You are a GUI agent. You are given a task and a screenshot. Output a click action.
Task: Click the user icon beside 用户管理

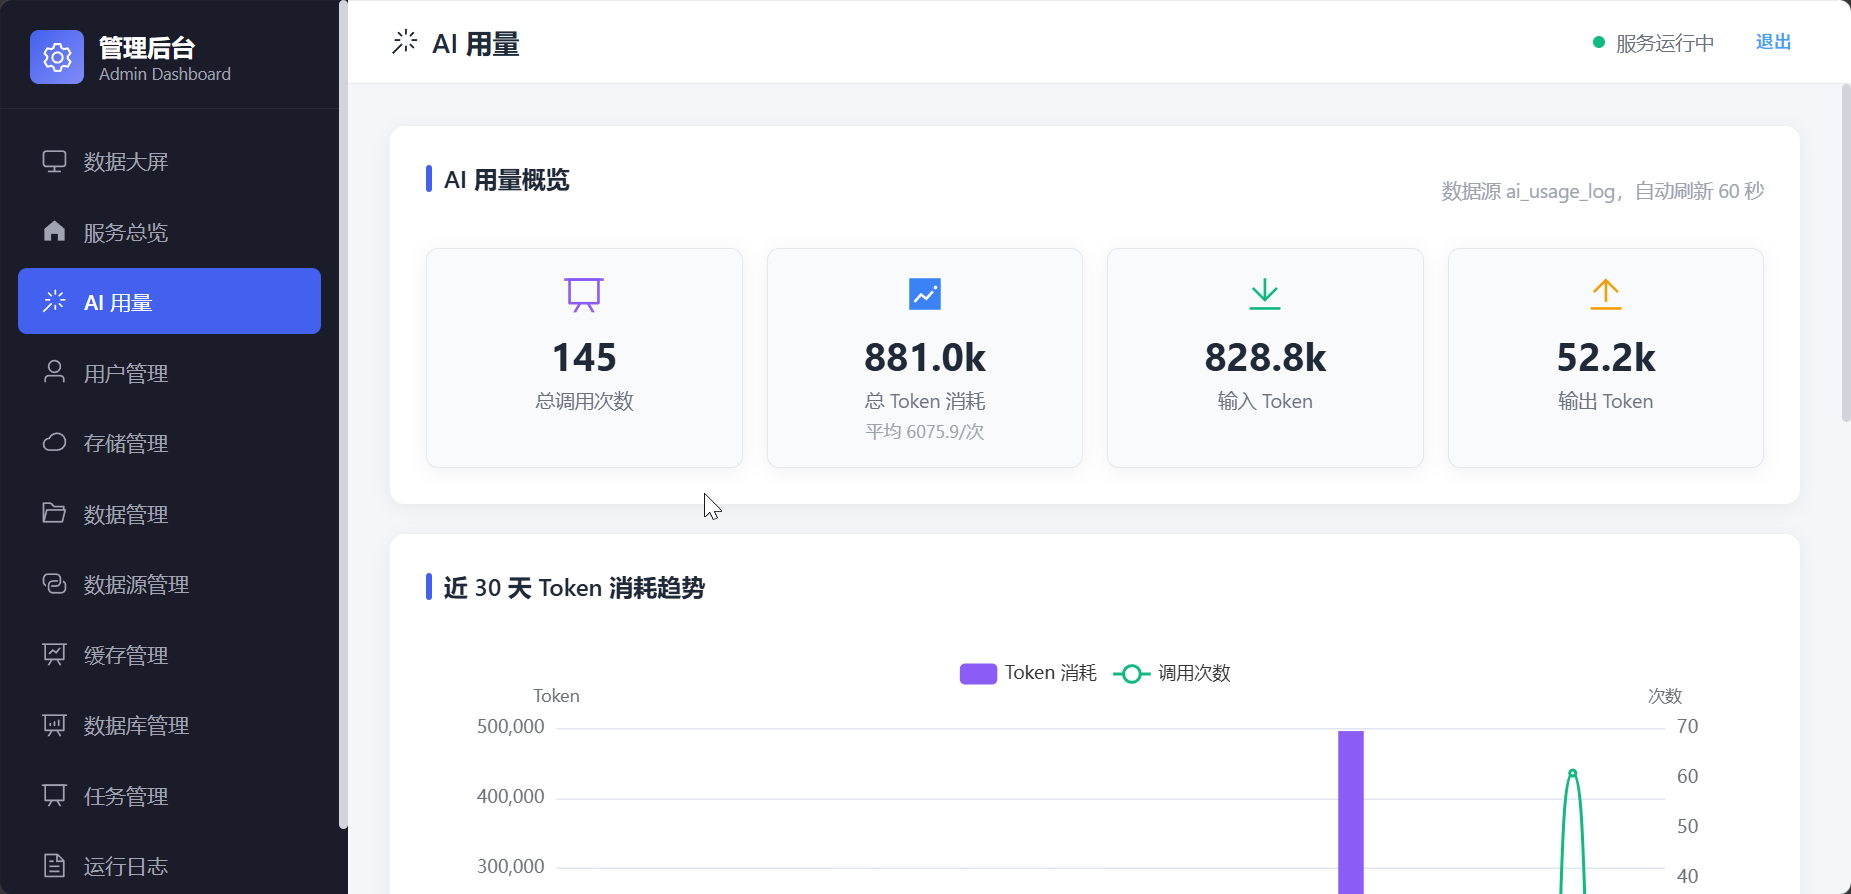click(54, 372)
